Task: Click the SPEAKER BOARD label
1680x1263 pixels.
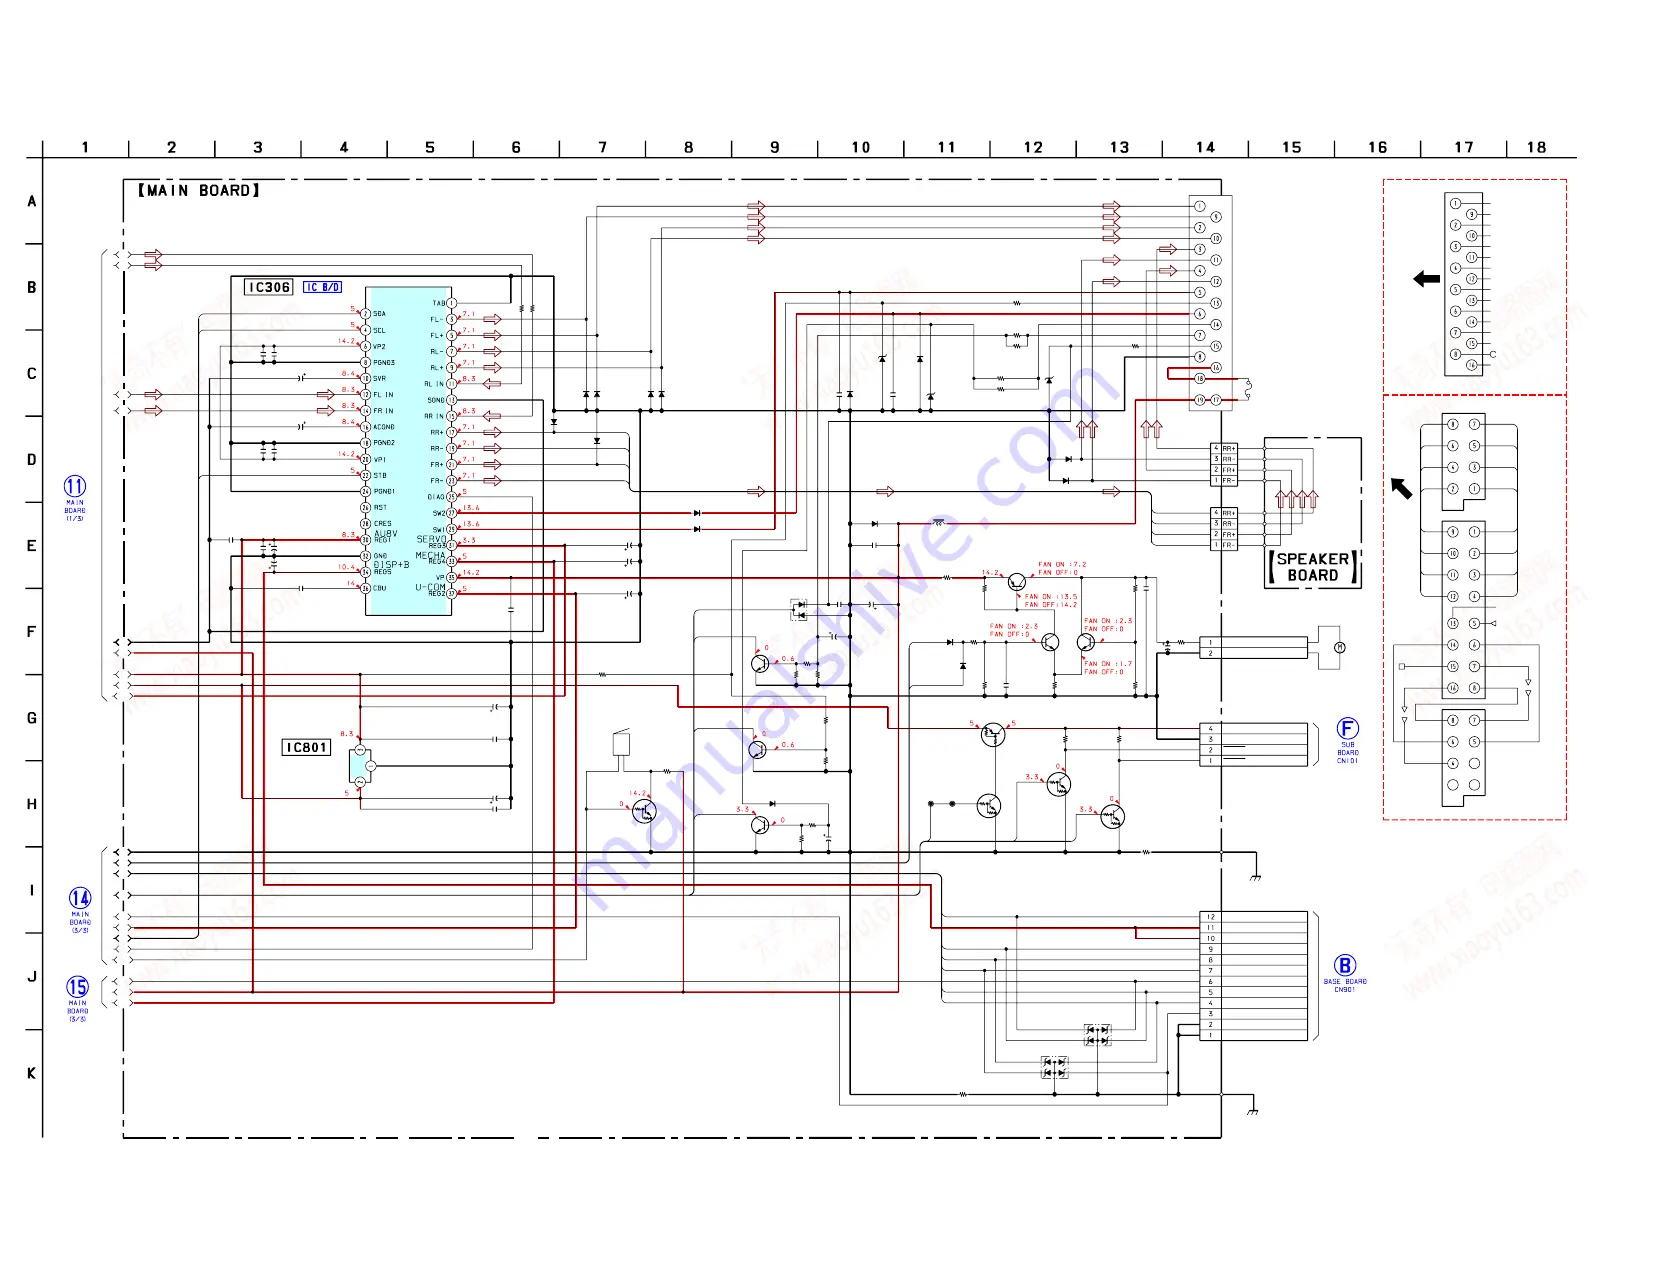Action: click(1313, 567)
